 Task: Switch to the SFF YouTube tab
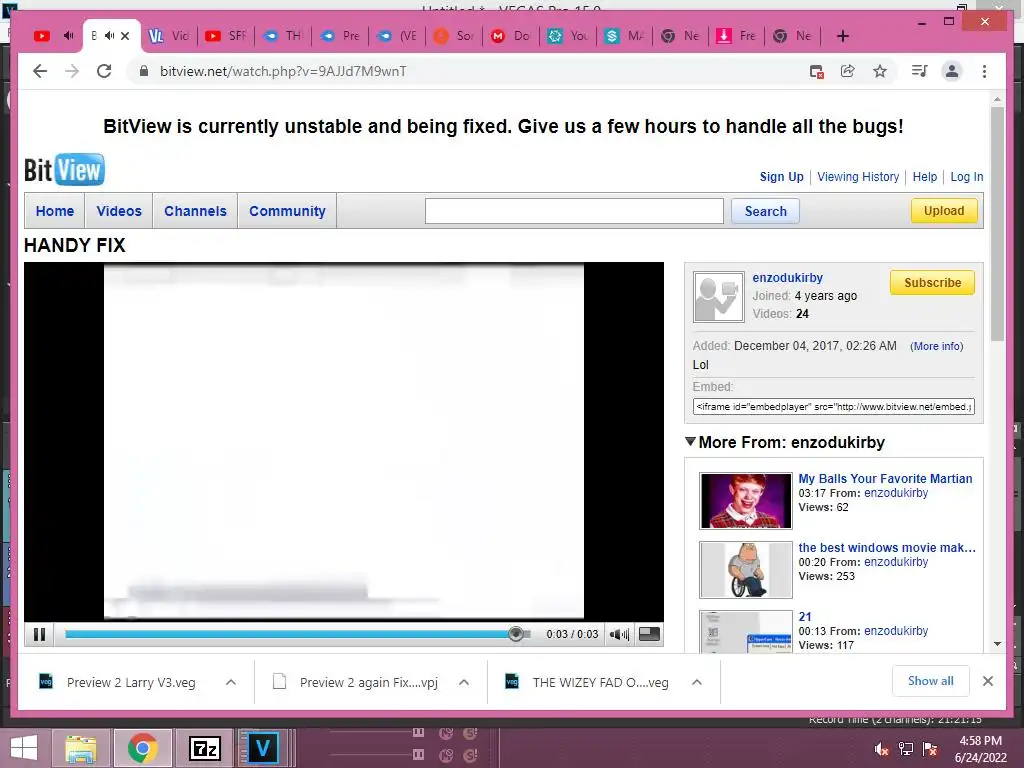pyautogui.click(x=225, y=36)
